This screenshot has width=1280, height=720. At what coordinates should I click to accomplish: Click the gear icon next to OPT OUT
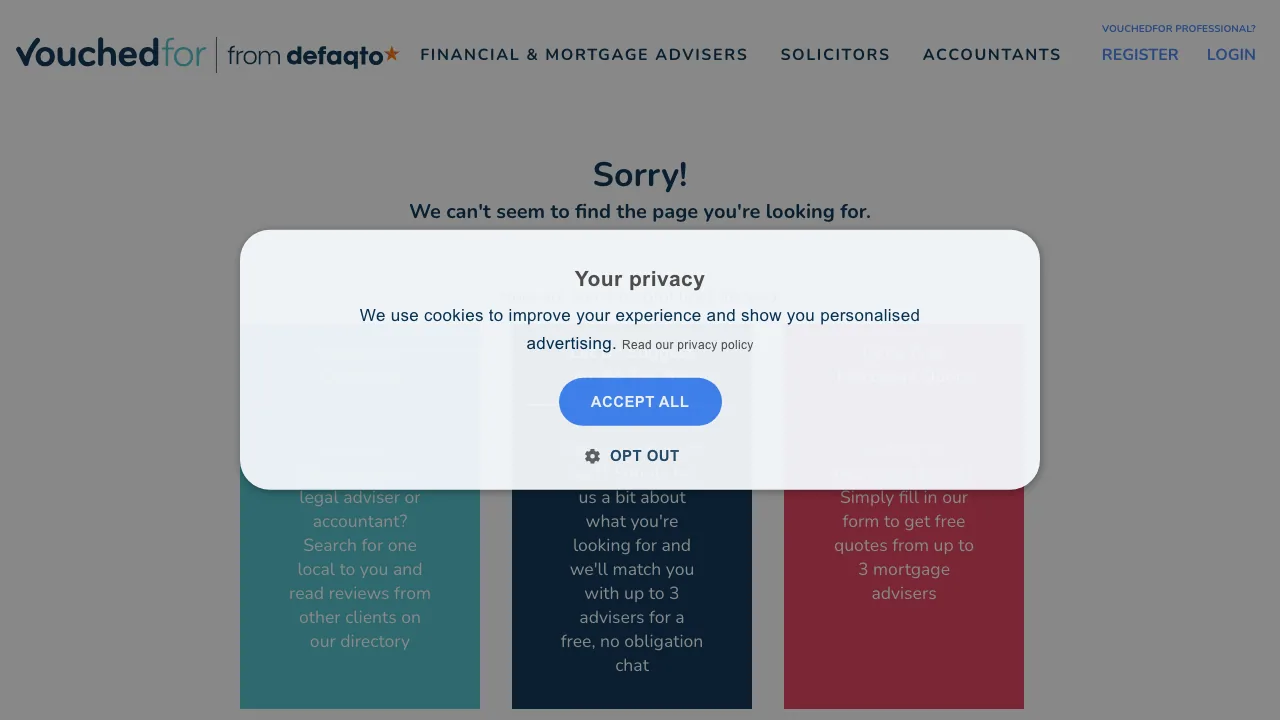click(x=592, y=456)
